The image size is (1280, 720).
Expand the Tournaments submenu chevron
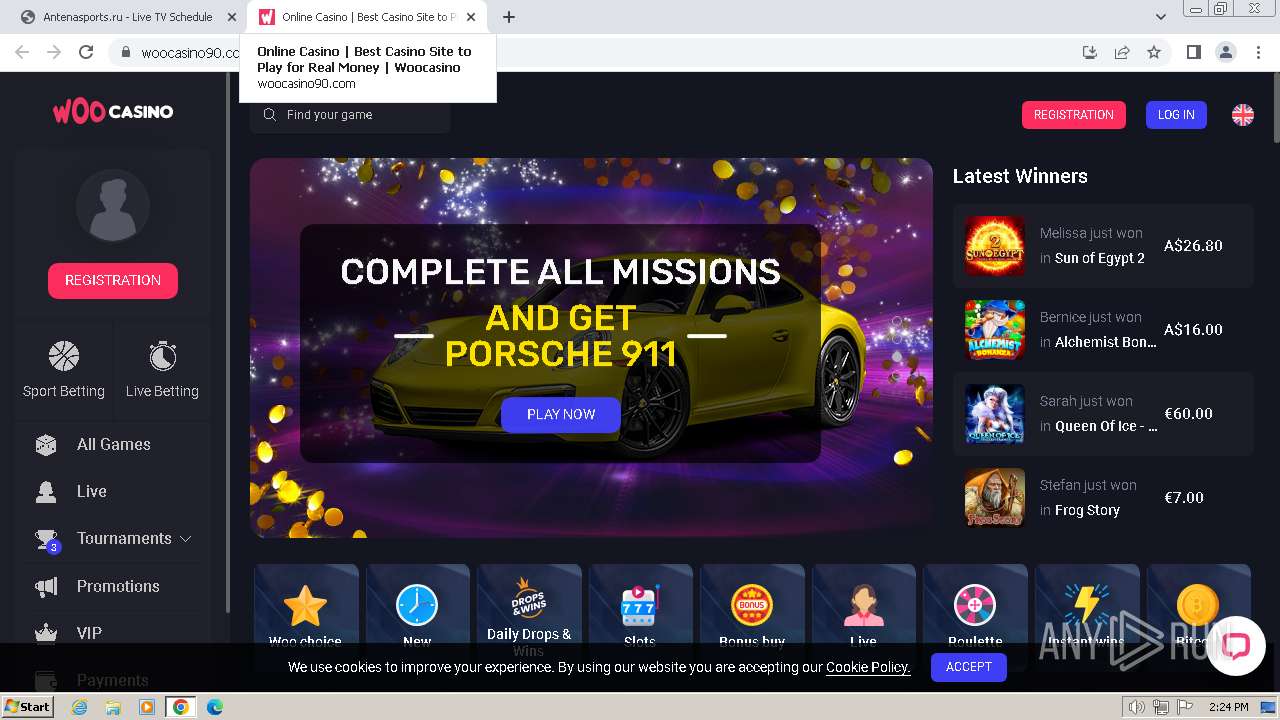186,539
